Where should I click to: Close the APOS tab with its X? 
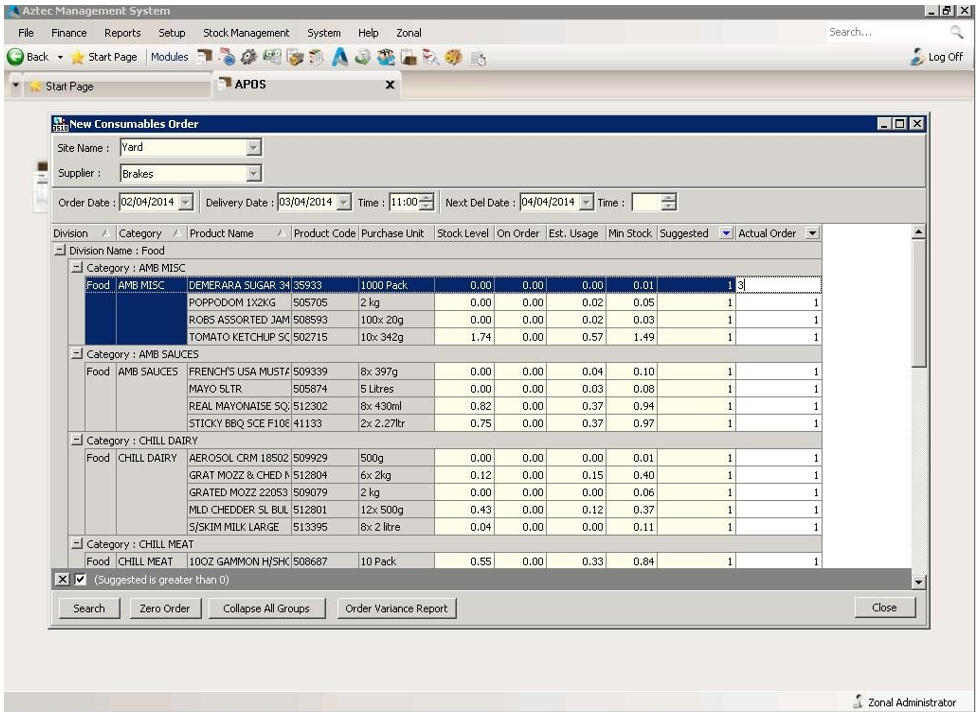coord(390,85)
